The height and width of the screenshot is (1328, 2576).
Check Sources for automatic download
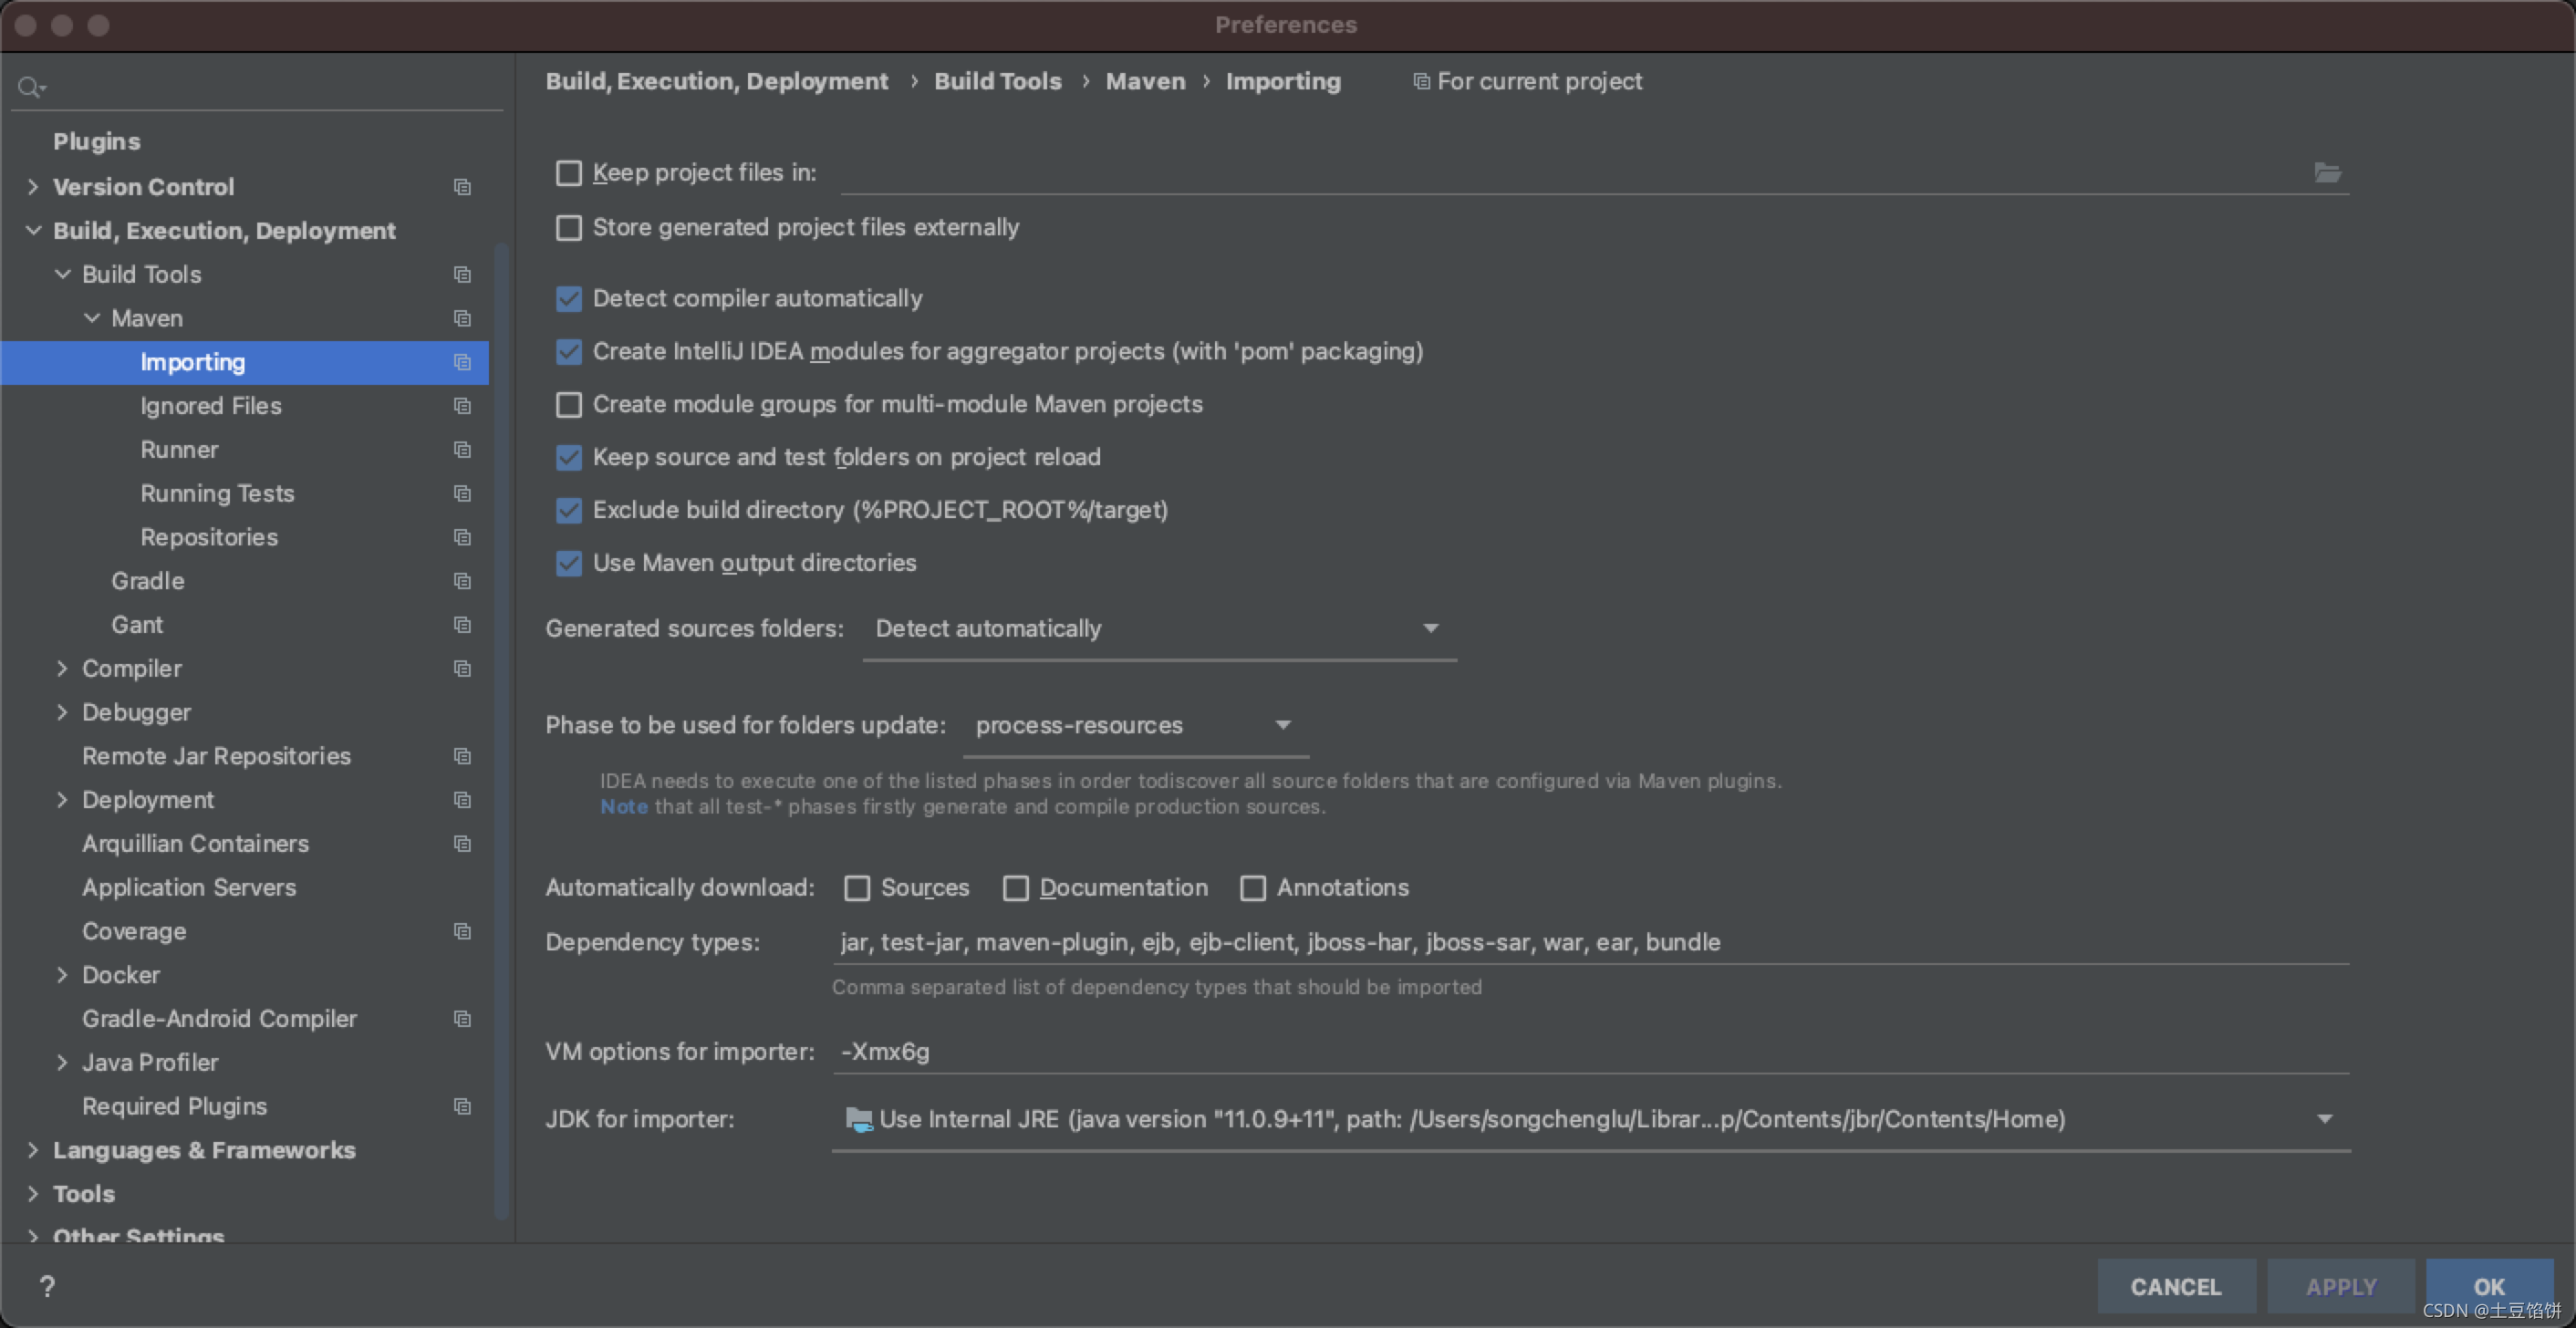click(857, 888)
